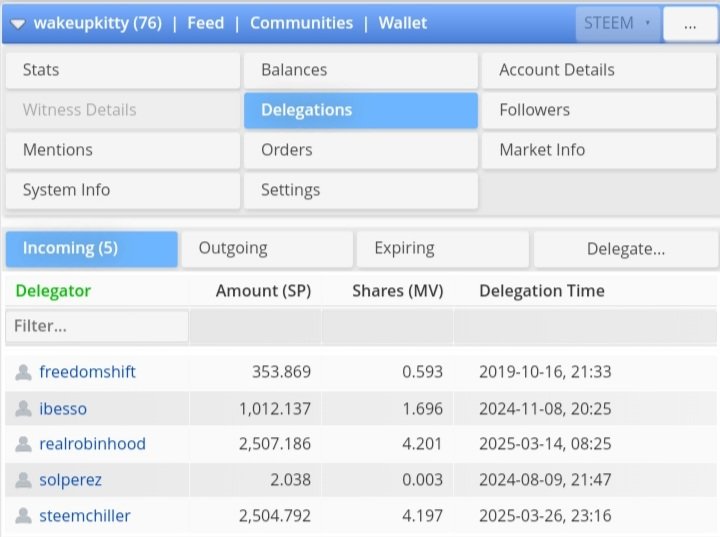This screenshot has width=720, height=537.
Task: Click the avatar icon beside freedomshift
Action: (23, 372)
